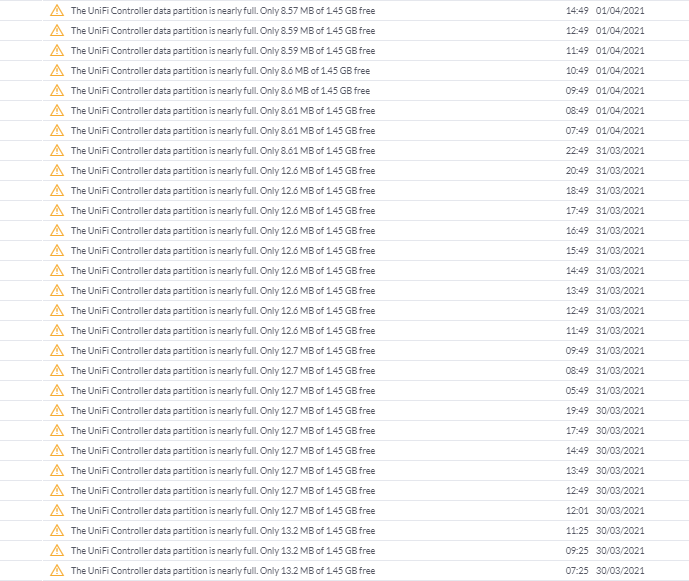Click the 15:49 timestamp
689x581 pixels.
tap(577, 250)
